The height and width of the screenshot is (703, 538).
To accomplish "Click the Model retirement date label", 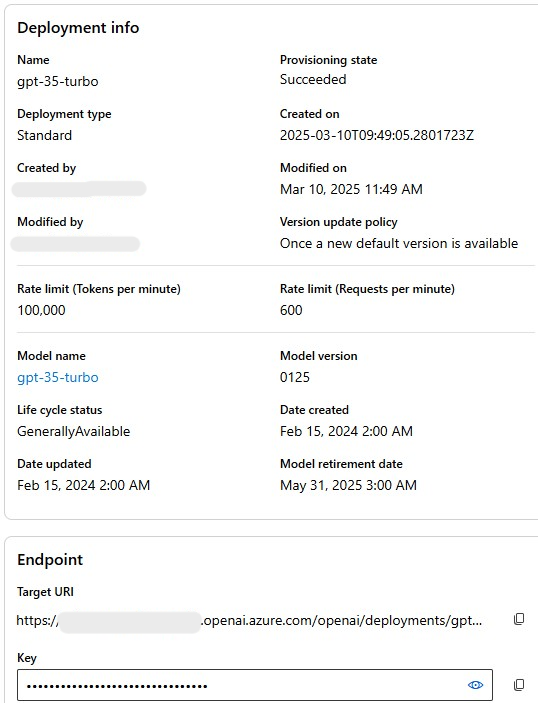I will [341, 464].
